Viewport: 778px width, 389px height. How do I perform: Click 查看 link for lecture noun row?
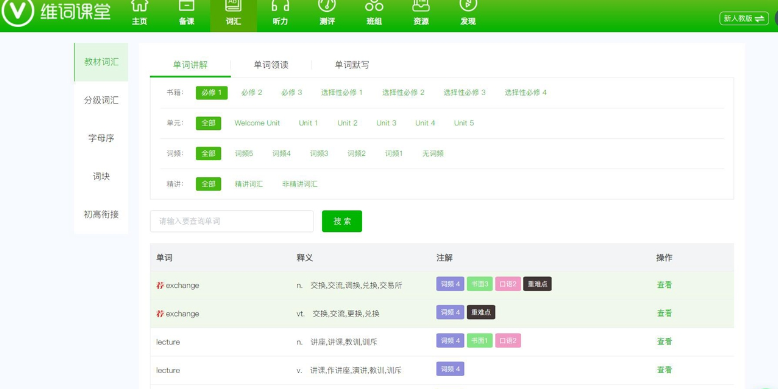pos(664,342)
